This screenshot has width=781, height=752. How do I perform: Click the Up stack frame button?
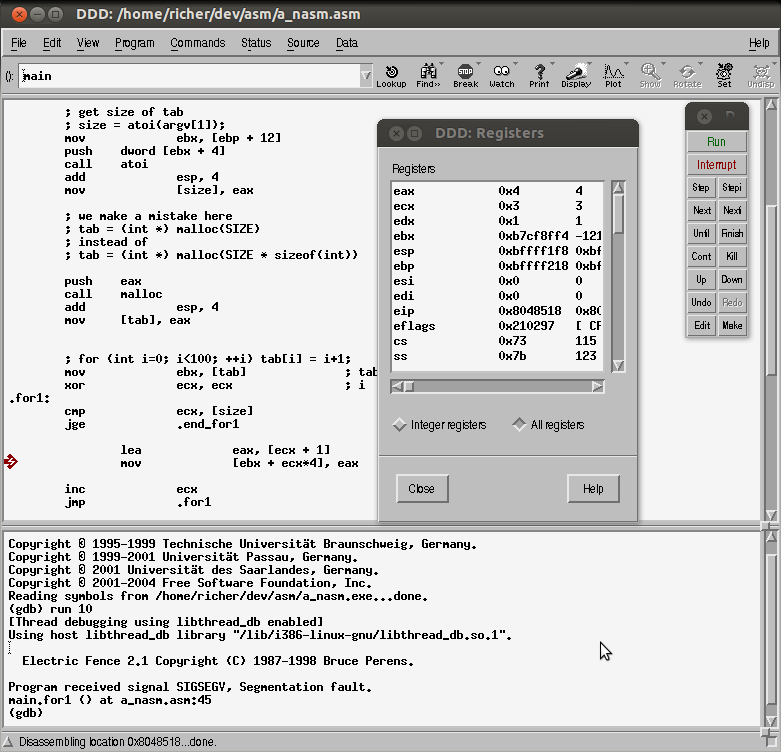701,279
